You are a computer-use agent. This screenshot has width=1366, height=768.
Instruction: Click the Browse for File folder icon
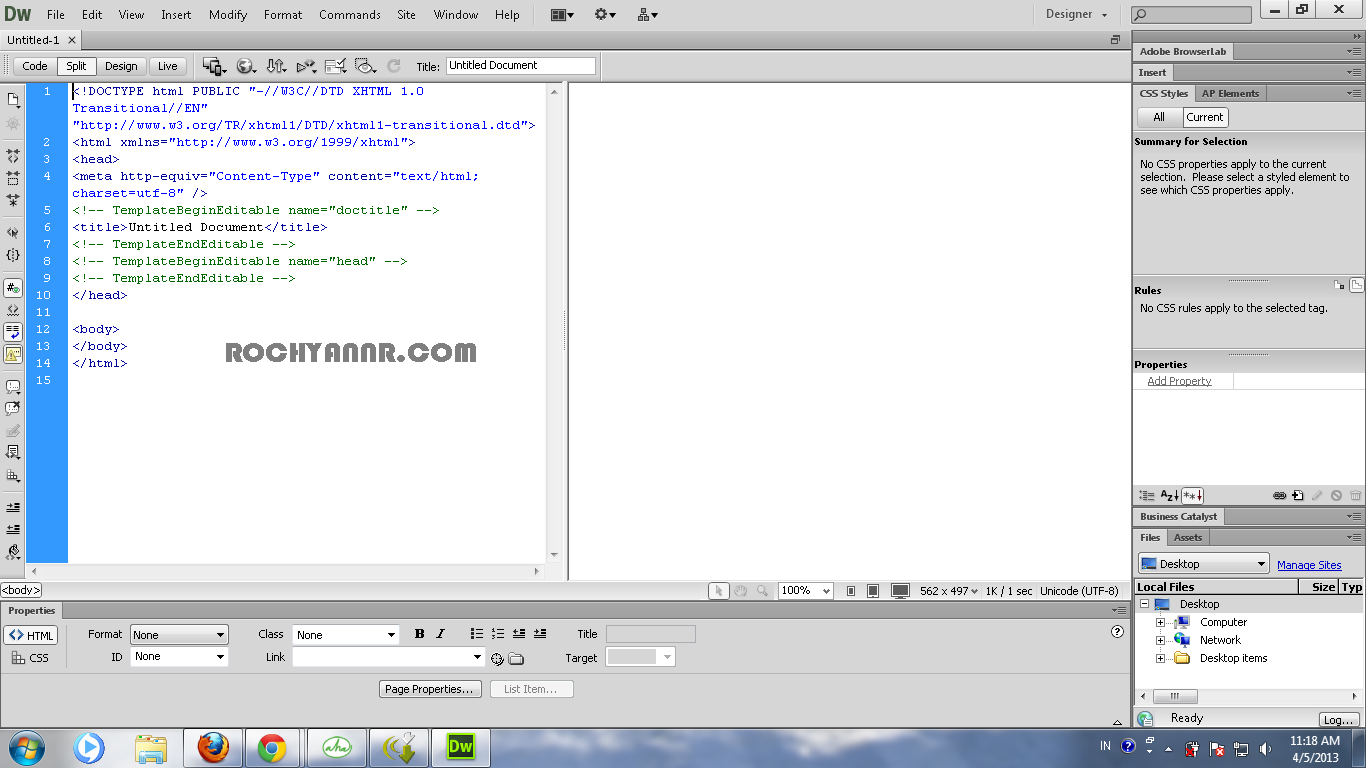516,659
